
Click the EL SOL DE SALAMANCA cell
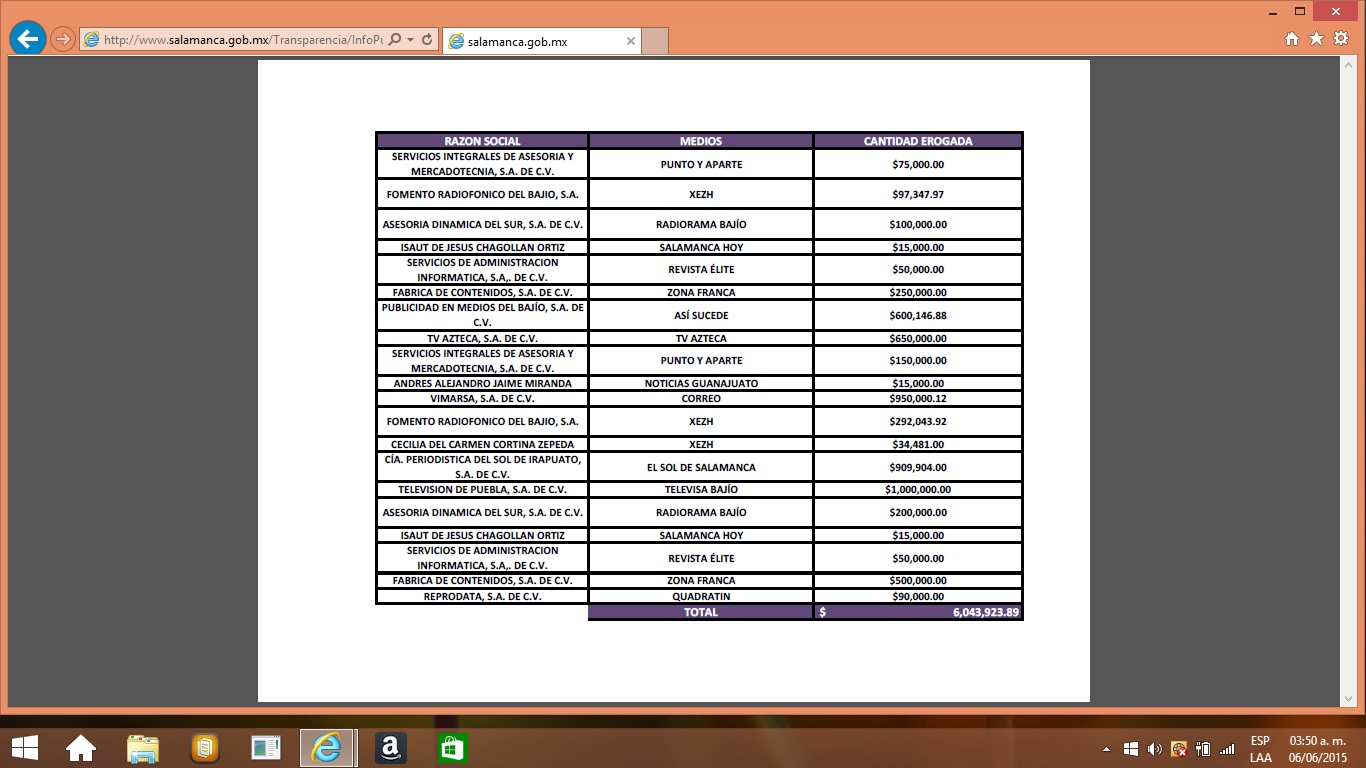[701, 467]
